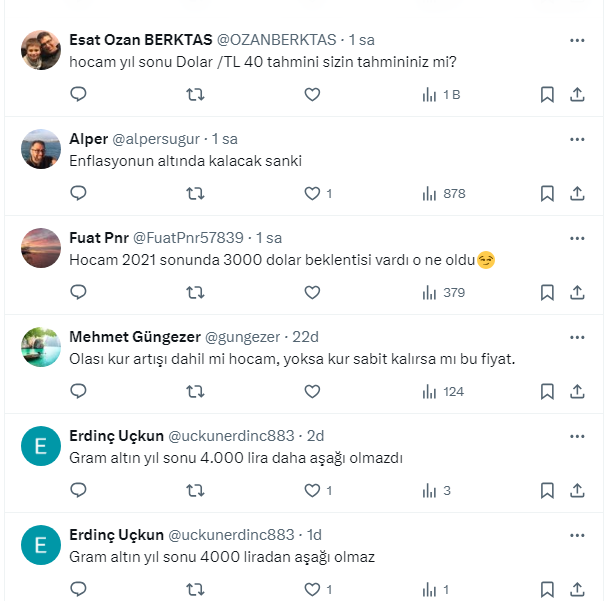Open more options menu on Alper's tweet
This screenshot has width=613, height=601.
577,139
